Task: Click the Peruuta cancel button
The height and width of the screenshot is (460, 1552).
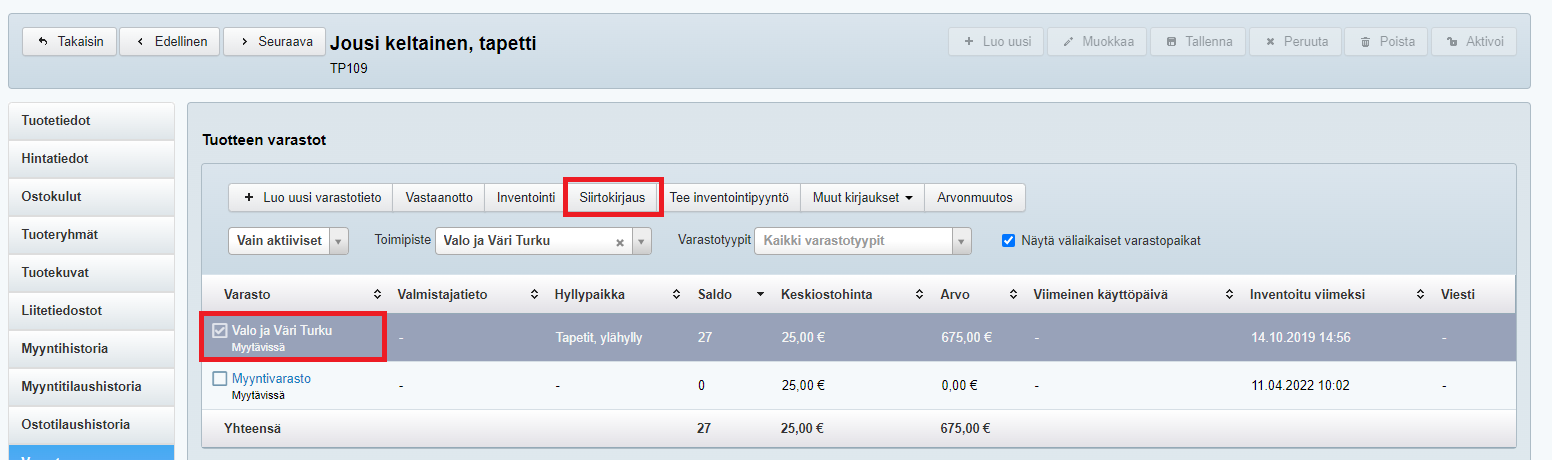Action: tap(1296, 41)
